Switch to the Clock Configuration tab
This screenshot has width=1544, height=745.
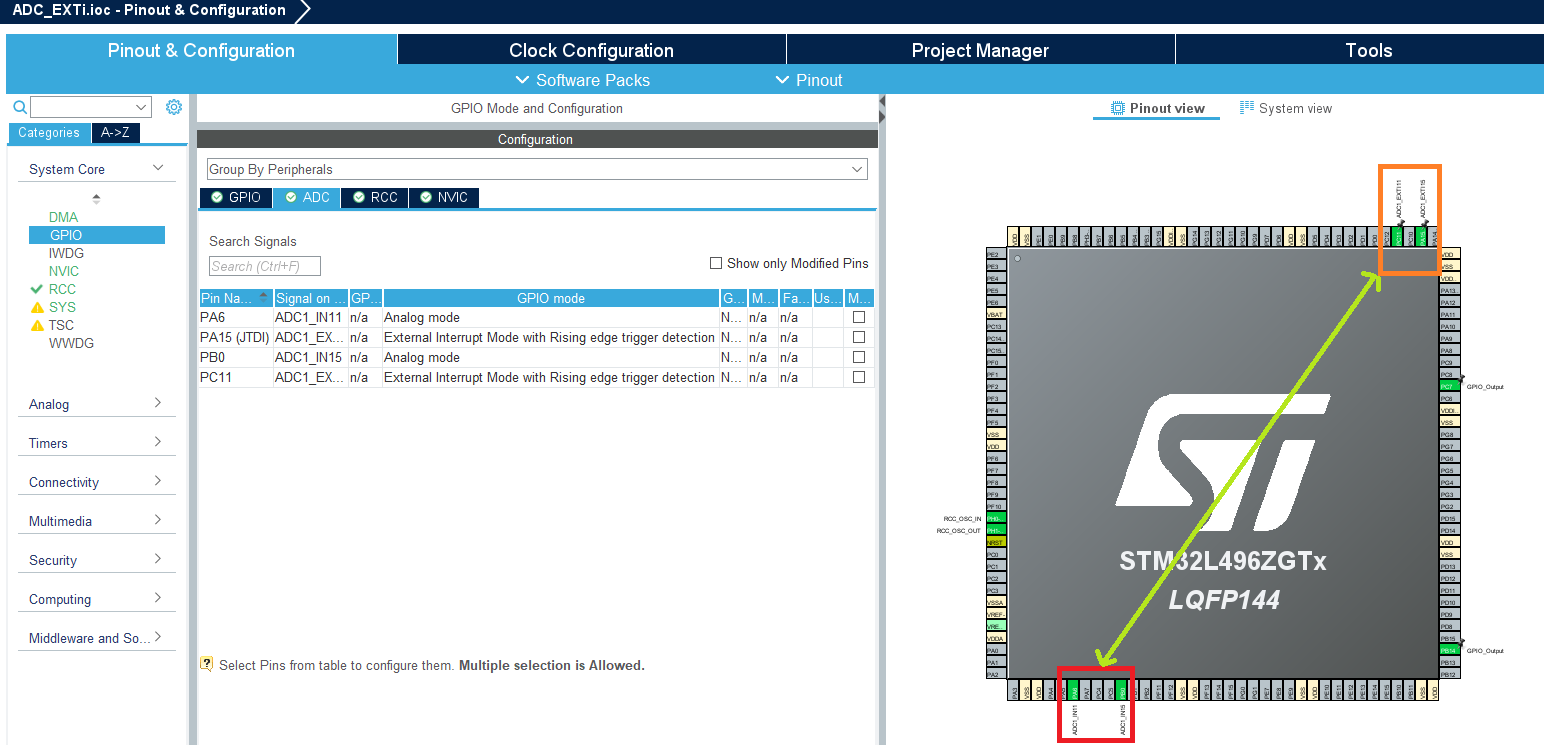590,49
